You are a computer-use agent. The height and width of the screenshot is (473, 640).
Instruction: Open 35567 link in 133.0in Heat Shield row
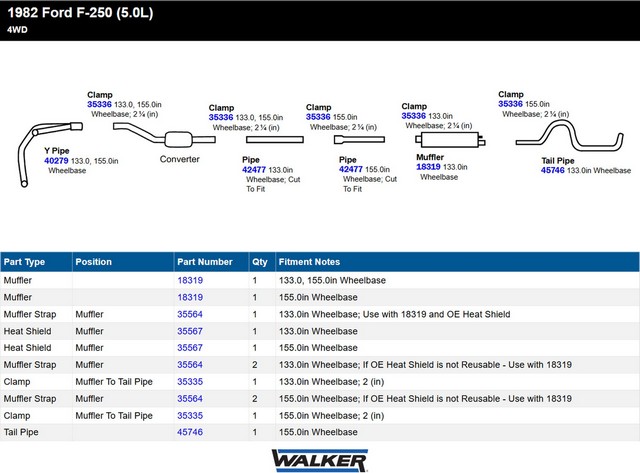190,331
